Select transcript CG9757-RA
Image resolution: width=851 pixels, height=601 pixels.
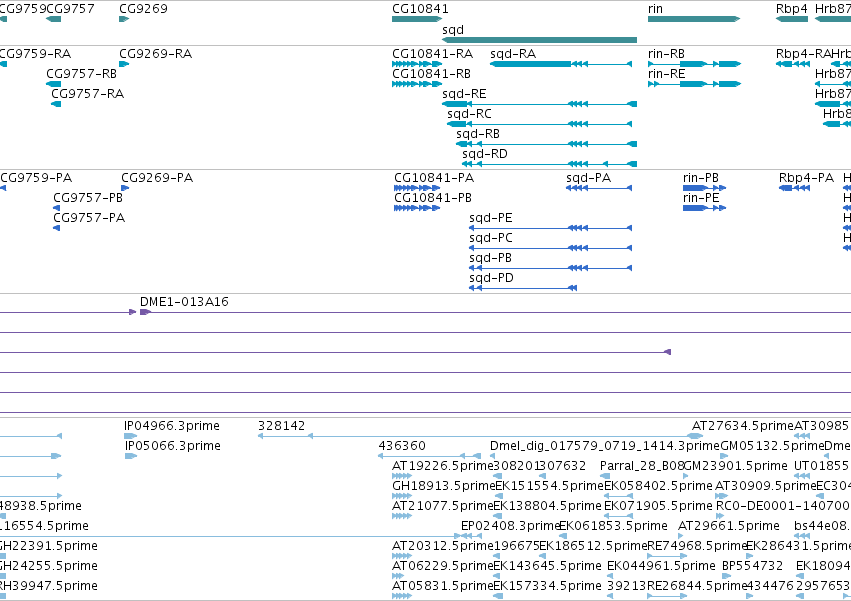pos(87,94)
